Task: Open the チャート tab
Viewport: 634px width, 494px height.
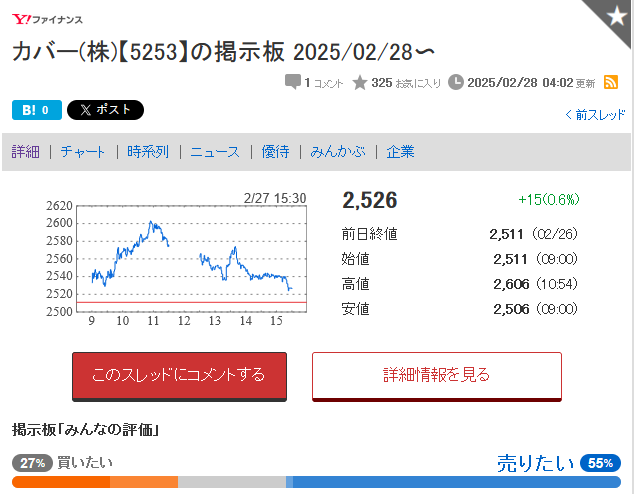Action: tap(82, 152)
